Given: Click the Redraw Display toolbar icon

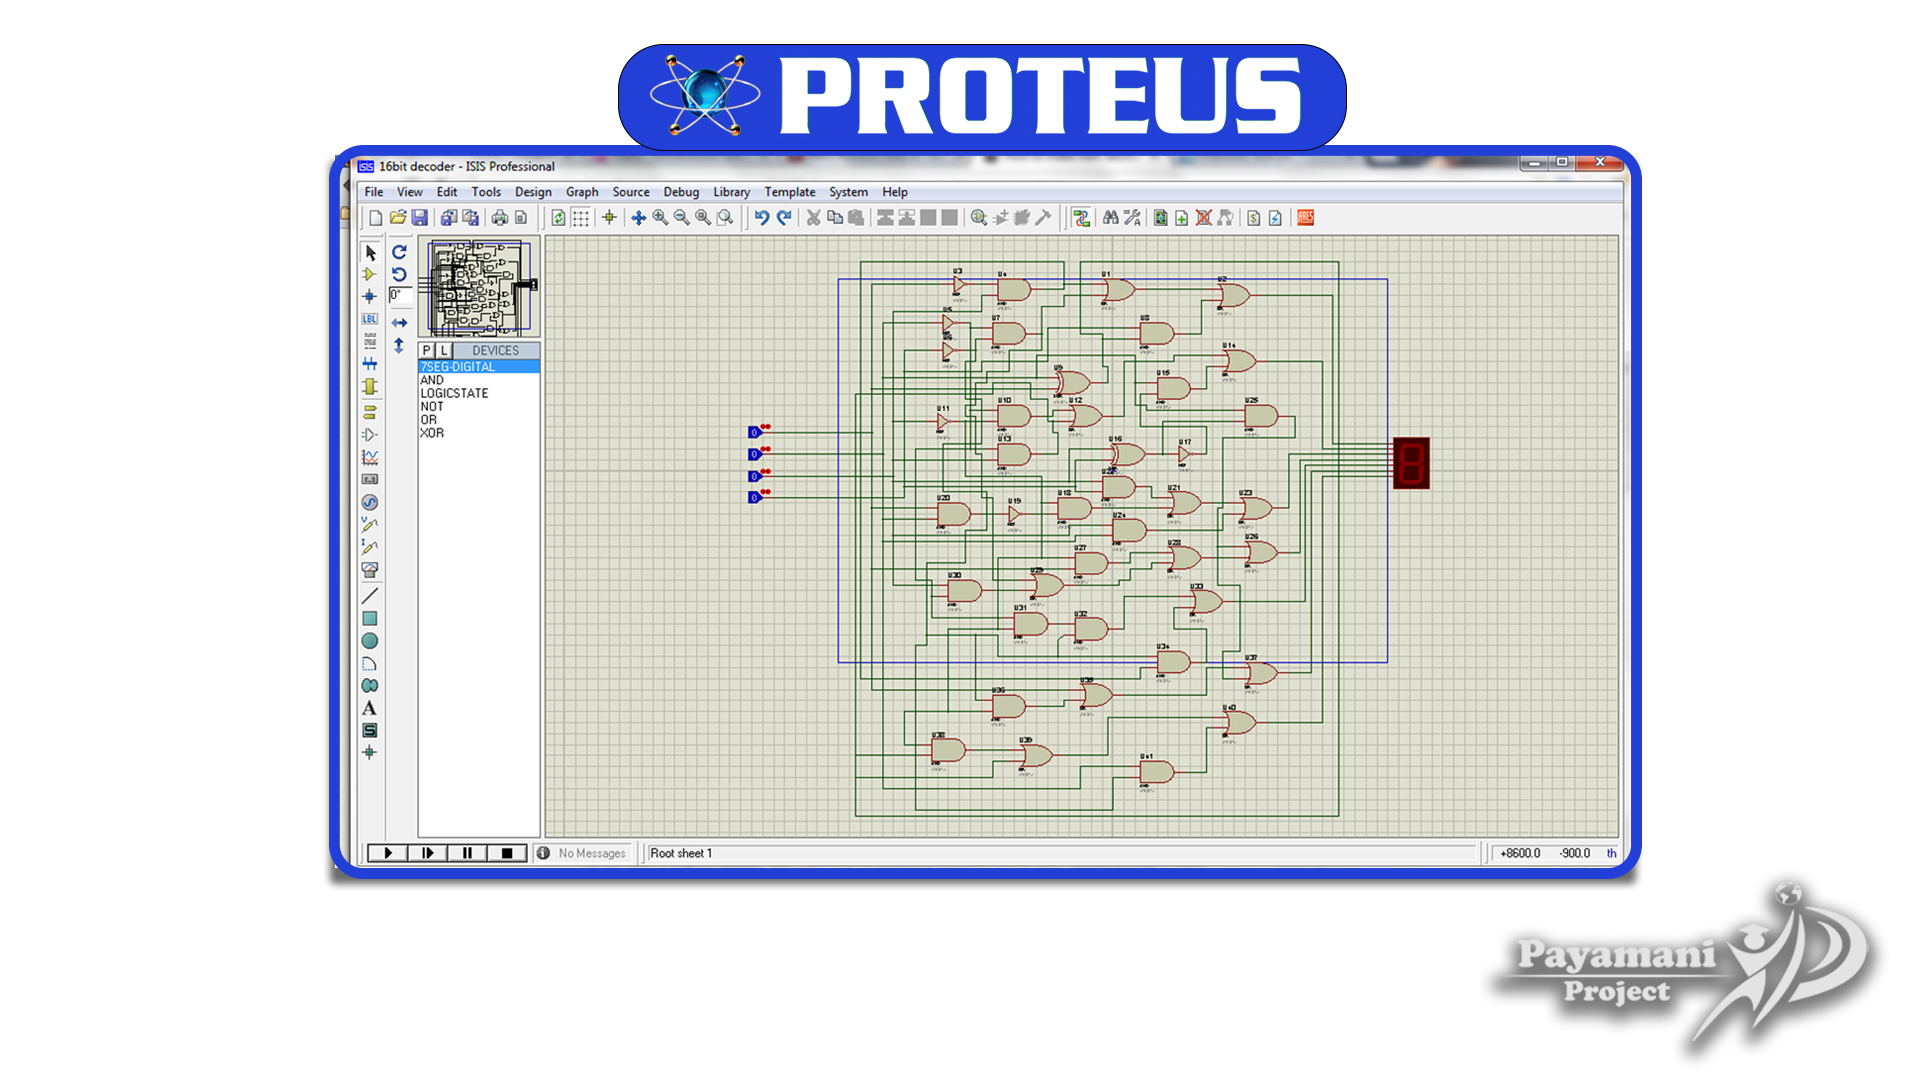Looking at the screenshot, I should tap(558, 218).
